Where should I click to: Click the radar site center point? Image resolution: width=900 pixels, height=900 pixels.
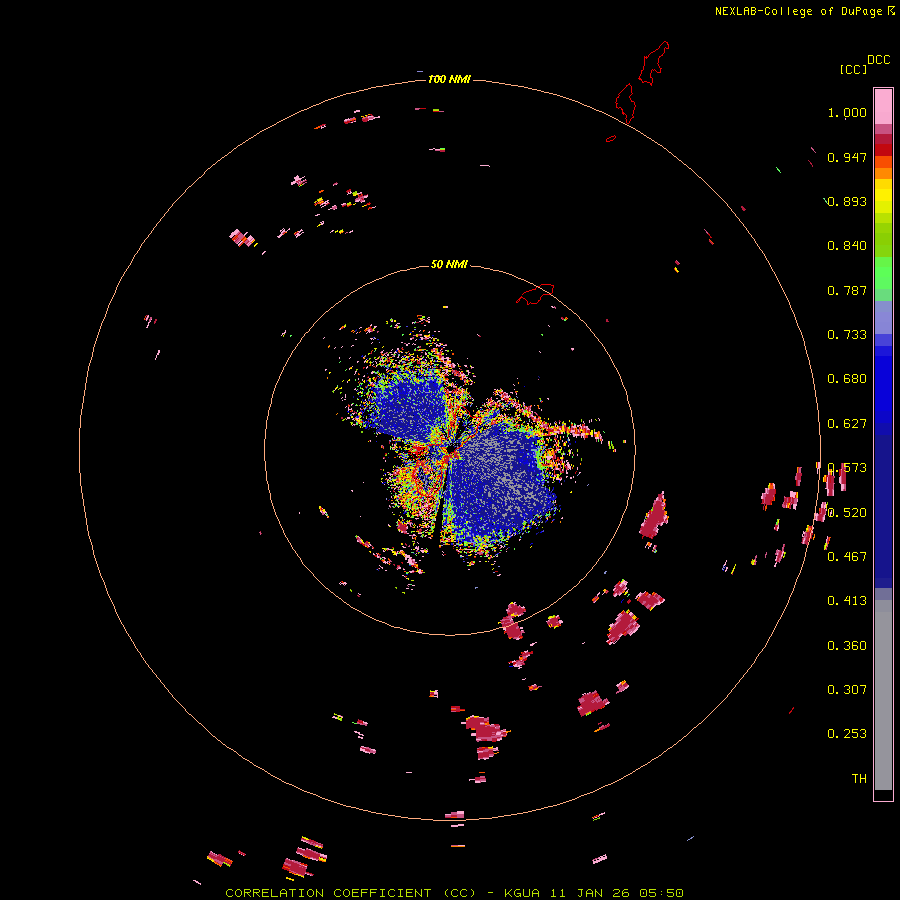click(450, 449)
